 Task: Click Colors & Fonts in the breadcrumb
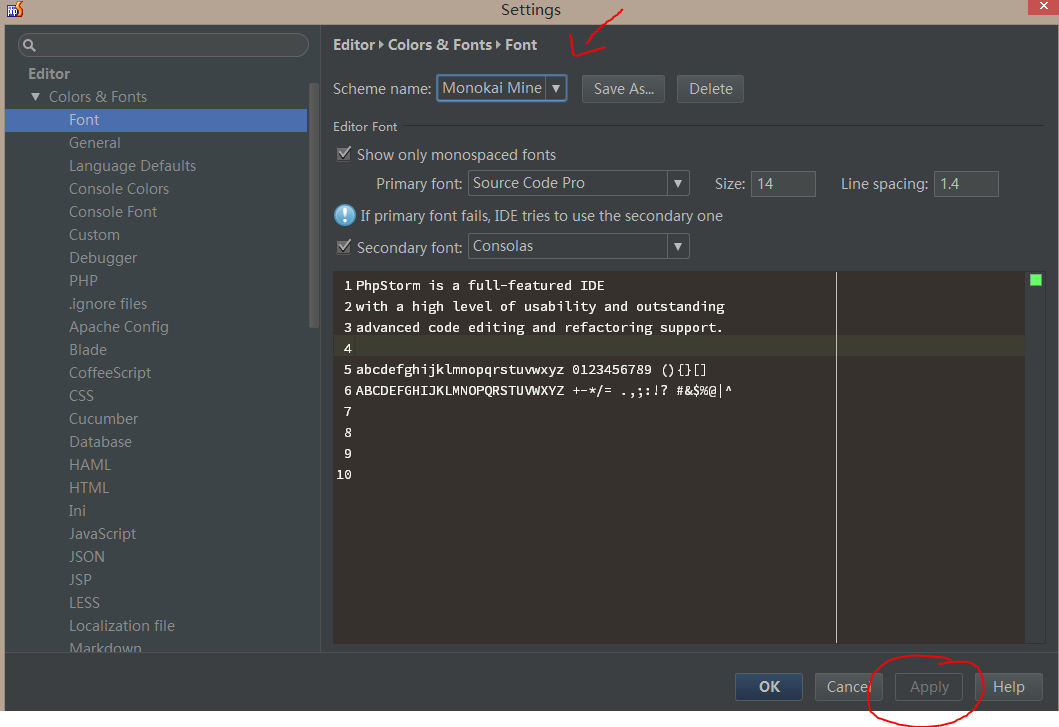pos(440,45)
